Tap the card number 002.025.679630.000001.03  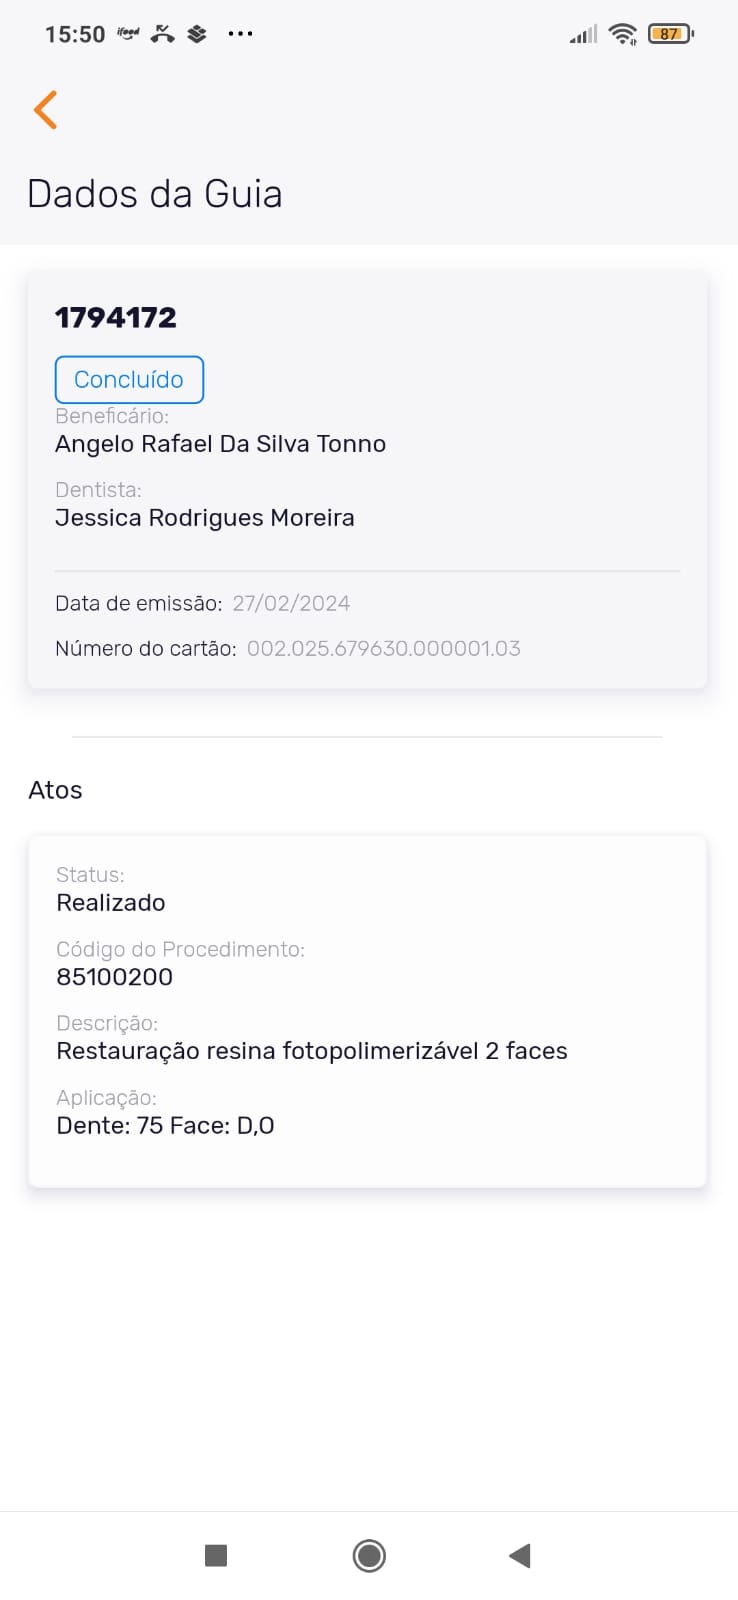click(384, 648)
